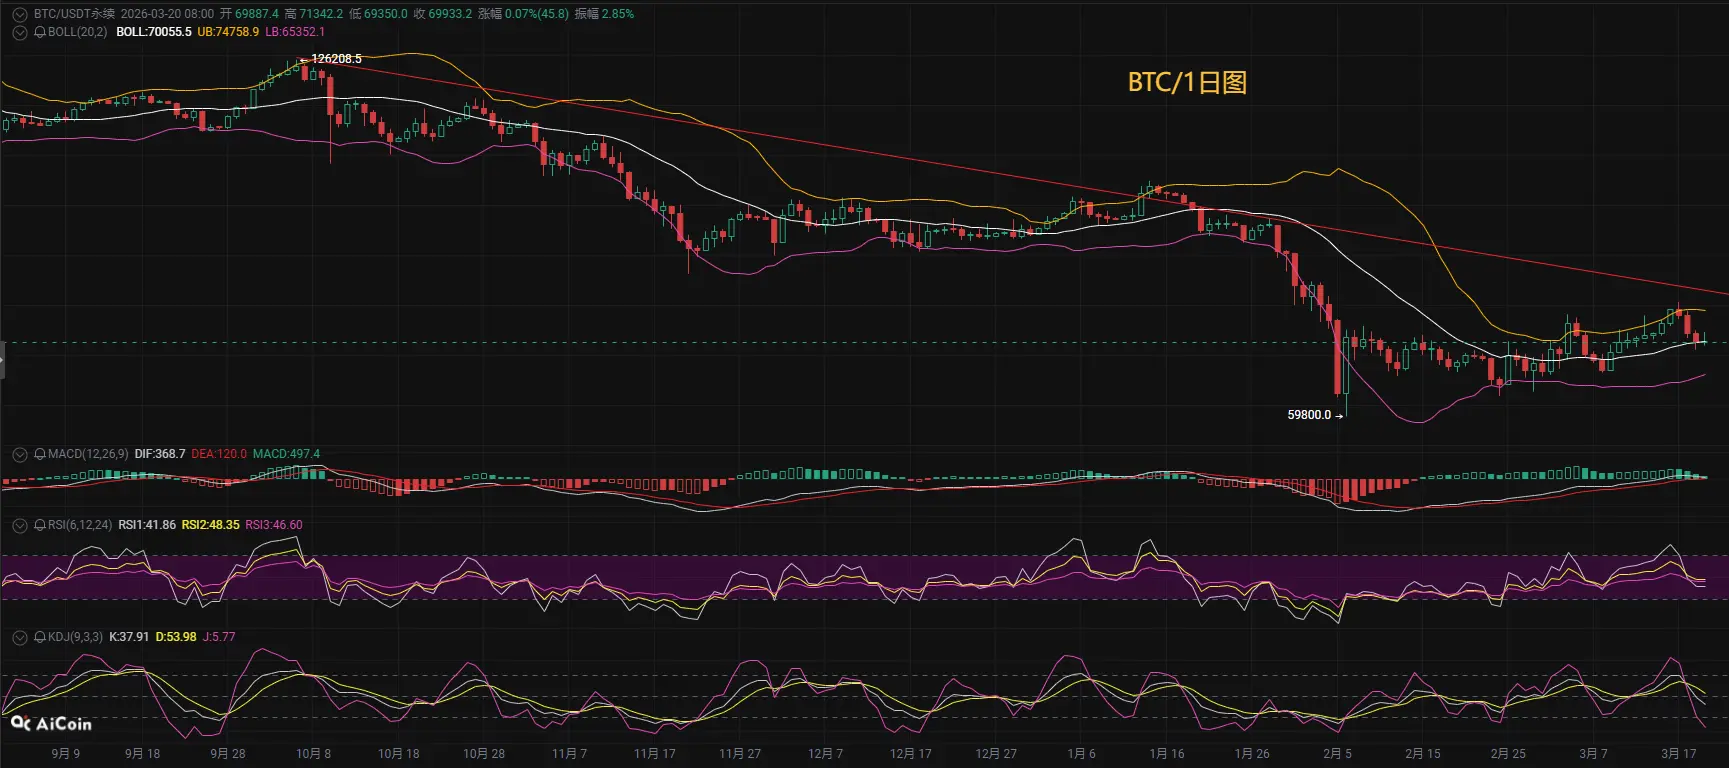Click the BTC/USDT永续 symbol name
Screen dimensions: 1729x768
pos(74,14)
